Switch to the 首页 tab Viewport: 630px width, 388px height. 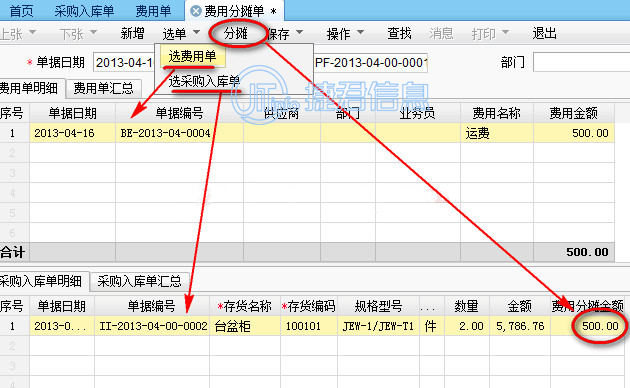pos(21,11)
